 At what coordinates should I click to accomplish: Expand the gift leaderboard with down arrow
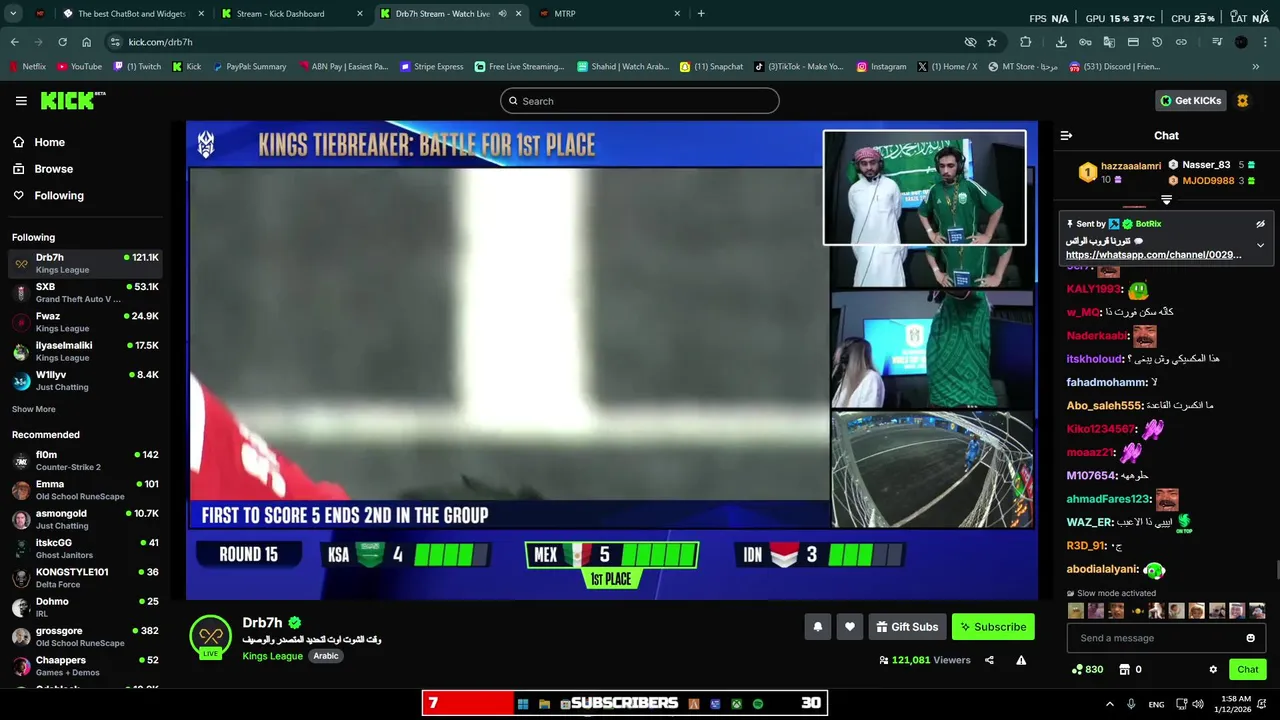1166,200
